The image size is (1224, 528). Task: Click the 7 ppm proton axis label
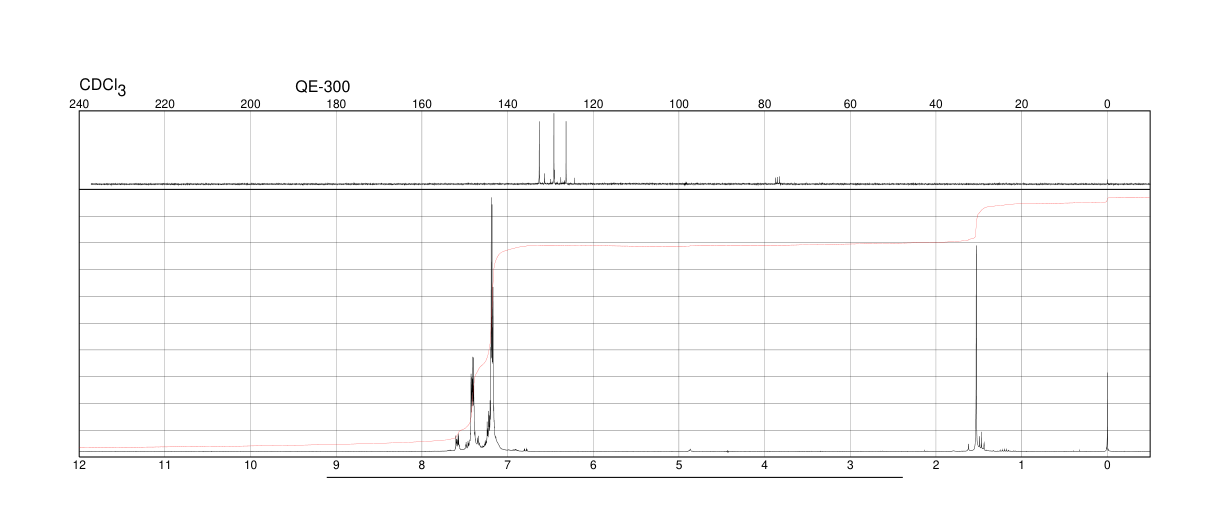[x=508, y=465]
